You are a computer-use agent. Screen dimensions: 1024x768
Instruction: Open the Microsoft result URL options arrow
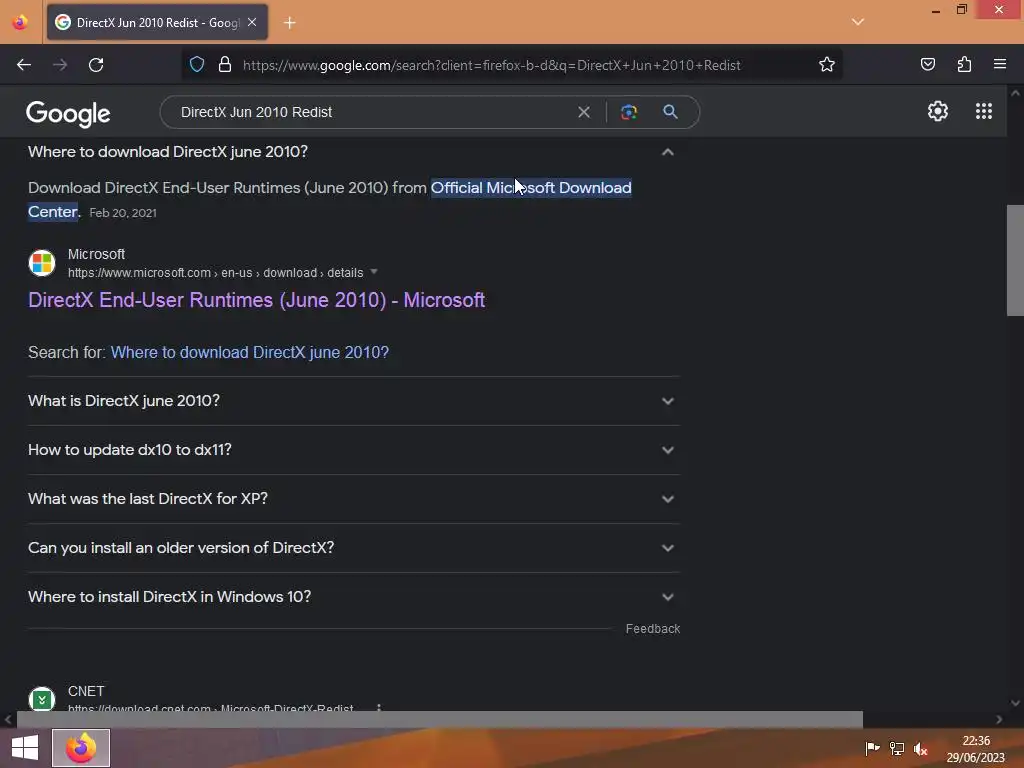click(x=374, y=272)
